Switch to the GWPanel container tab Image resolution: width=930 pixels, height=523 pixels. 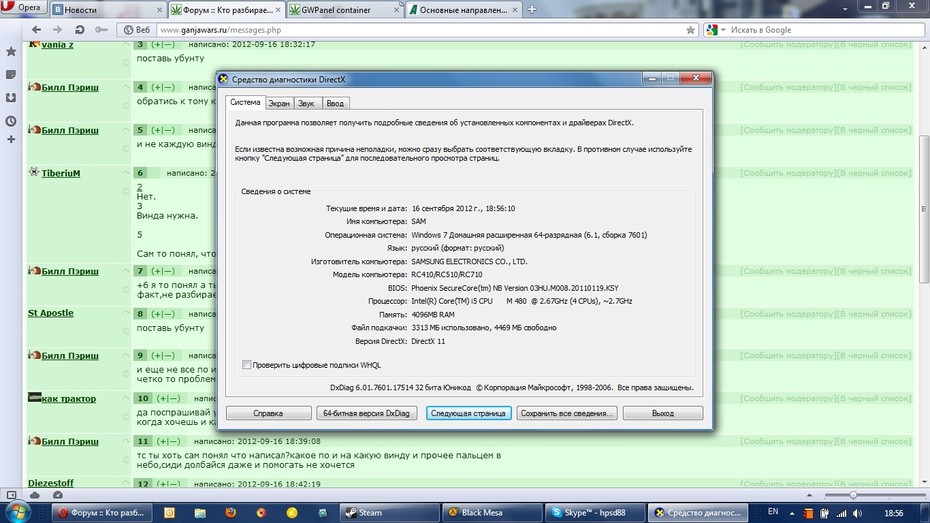click(x=344, y=10)
